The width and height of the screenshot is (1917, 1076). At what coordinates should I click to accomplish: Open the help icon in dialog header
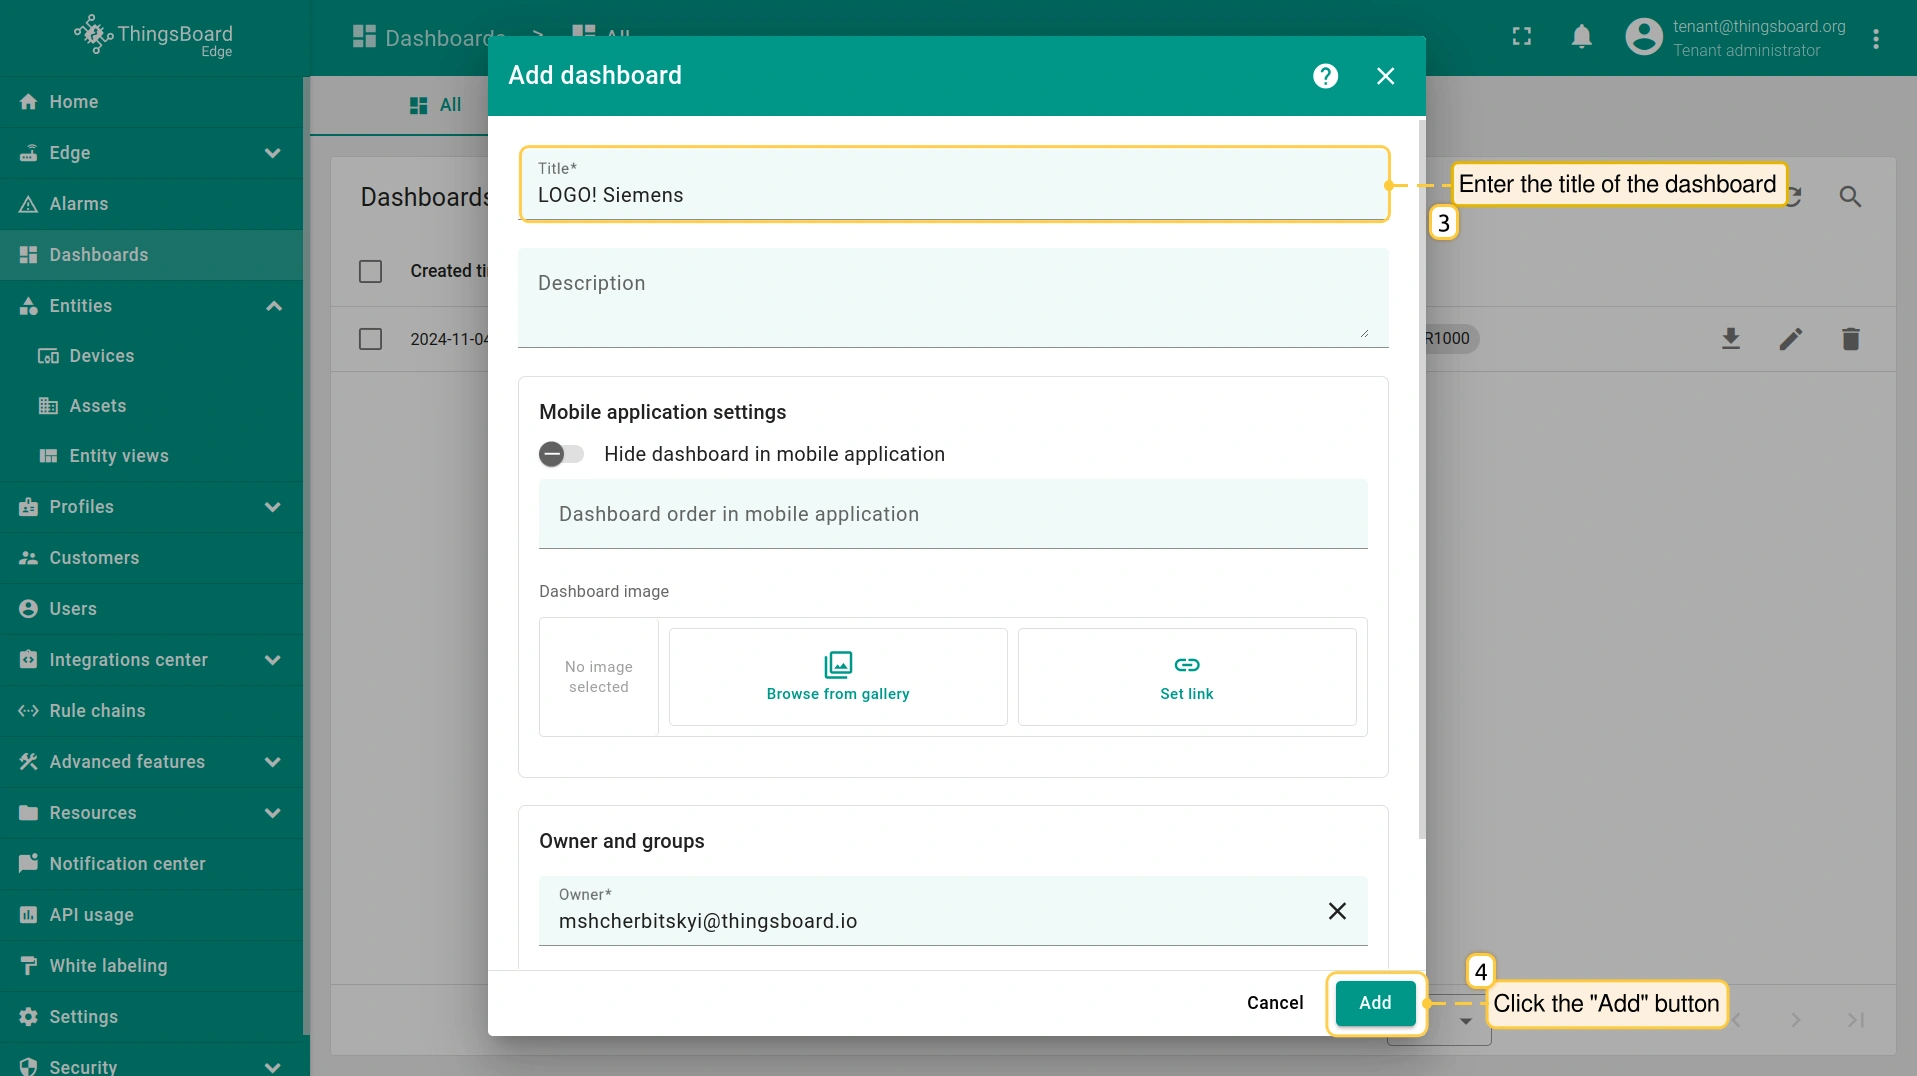tap(1325, 76)
